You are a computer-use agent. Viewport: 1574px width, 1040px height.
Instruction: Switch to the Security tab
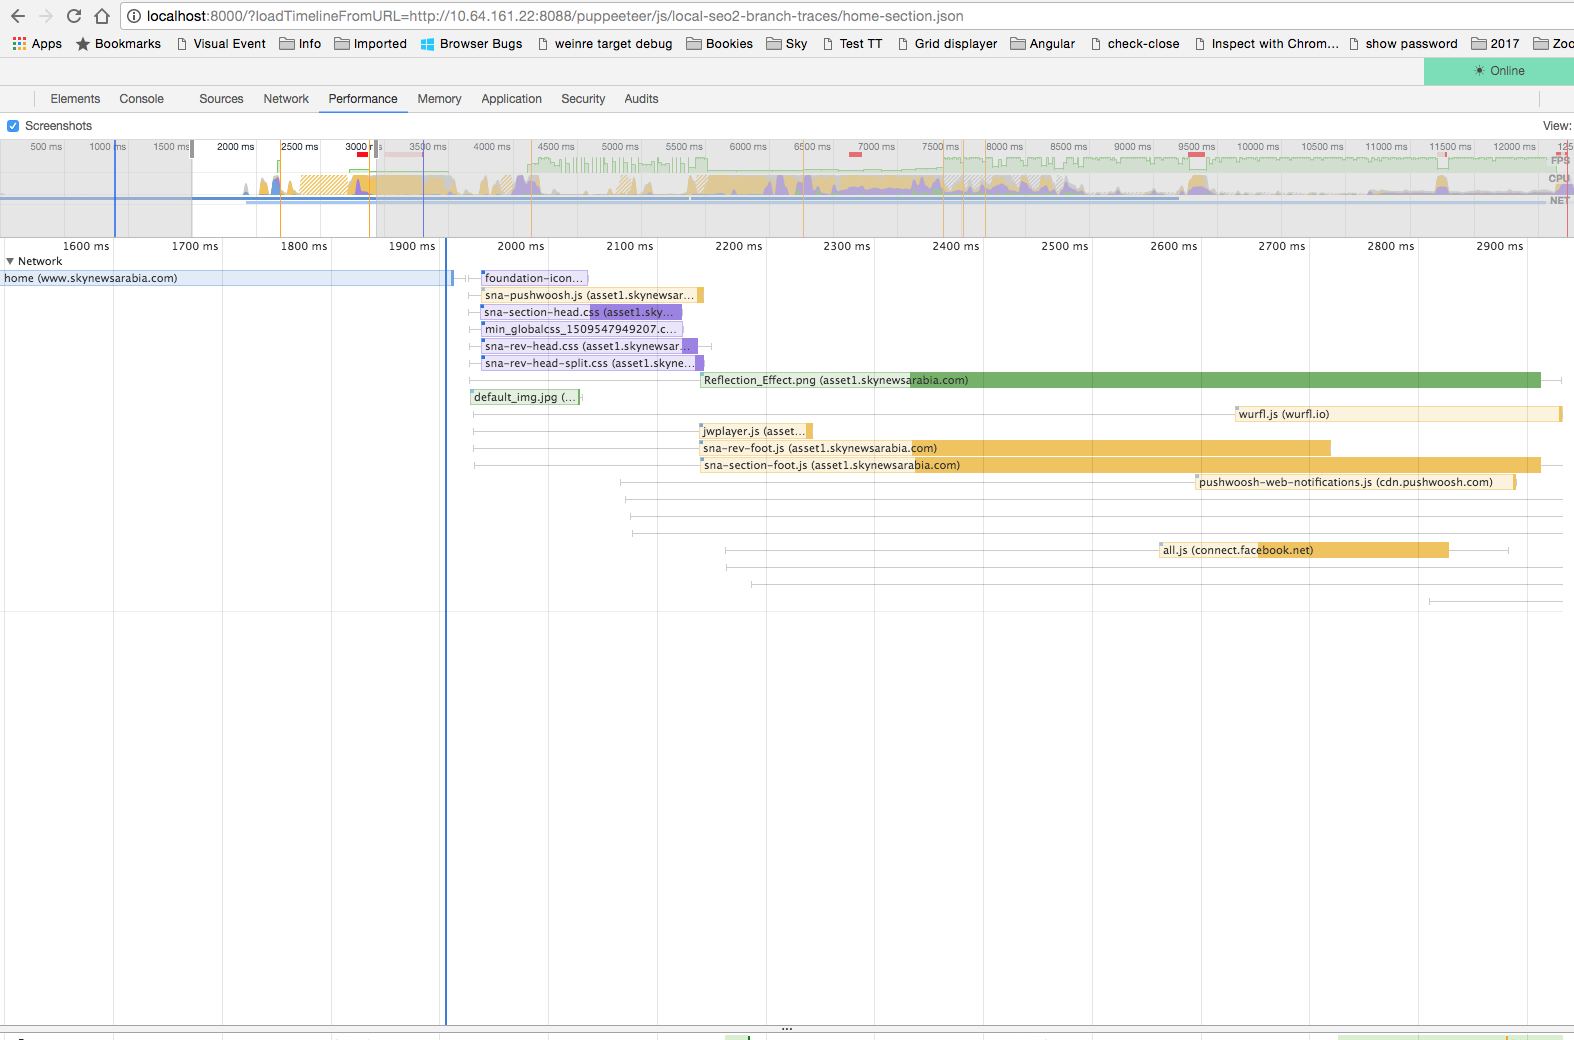click(x=583, y=99)
